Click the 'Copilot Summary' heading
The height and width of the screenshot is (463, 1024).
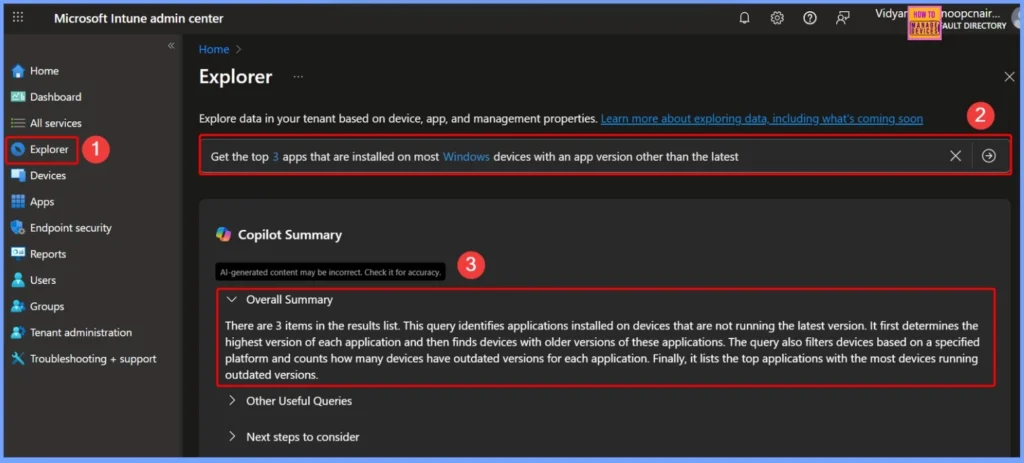(289, 235)
